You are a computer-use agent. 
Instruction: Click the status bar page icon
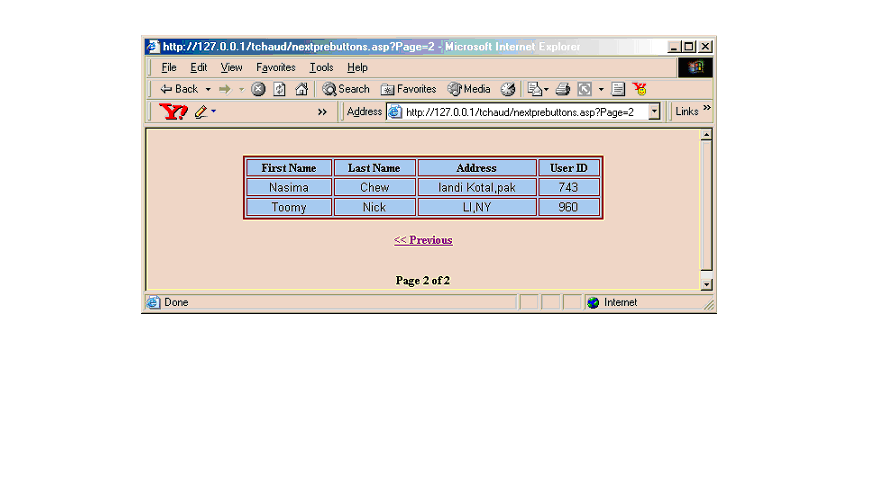coord(153,302)
